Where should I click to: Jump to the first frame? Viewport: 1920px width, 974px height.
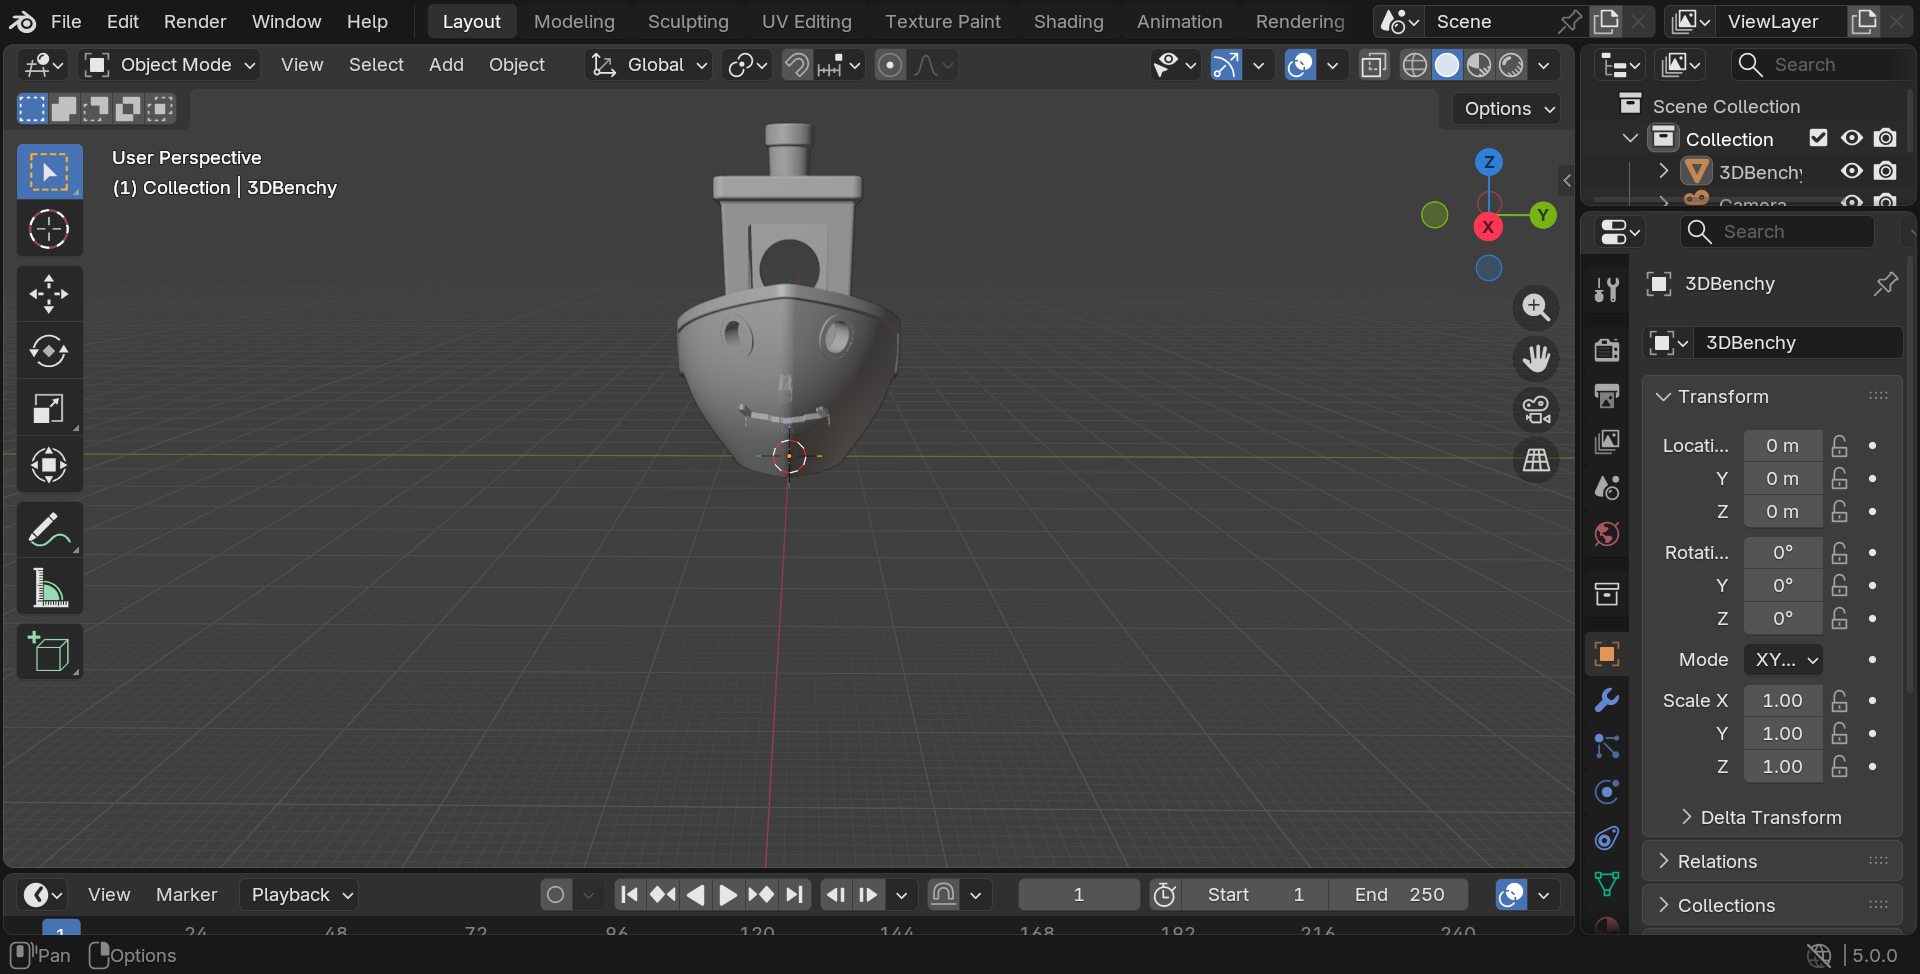[x=629, y=895]
